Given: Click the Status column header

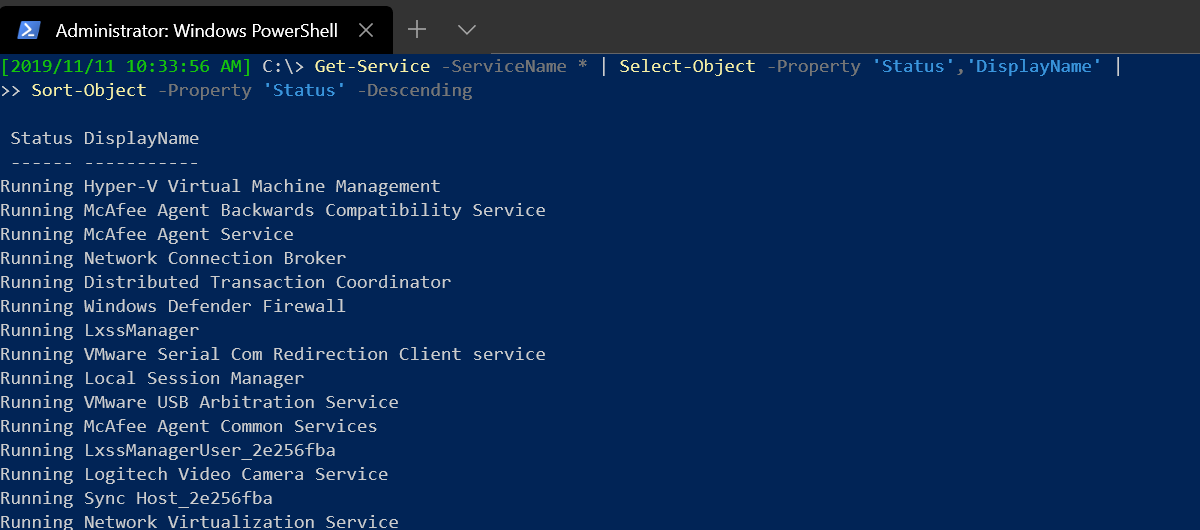Looking at the screenshot, I should pos(42,138).
